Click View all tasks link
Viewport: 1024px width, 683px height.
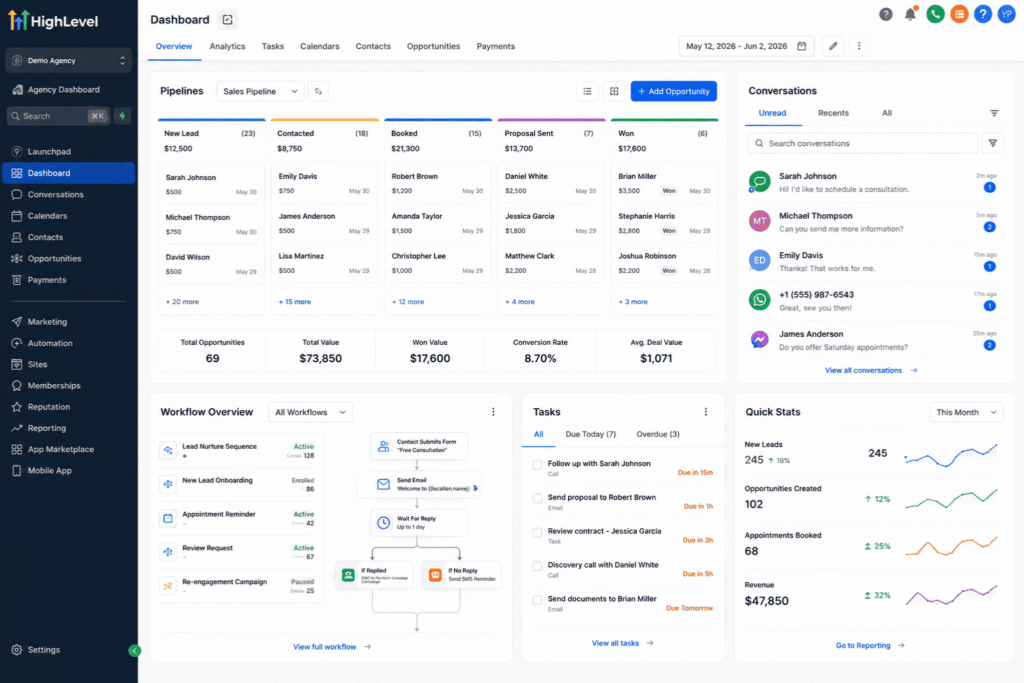(622, 643)
